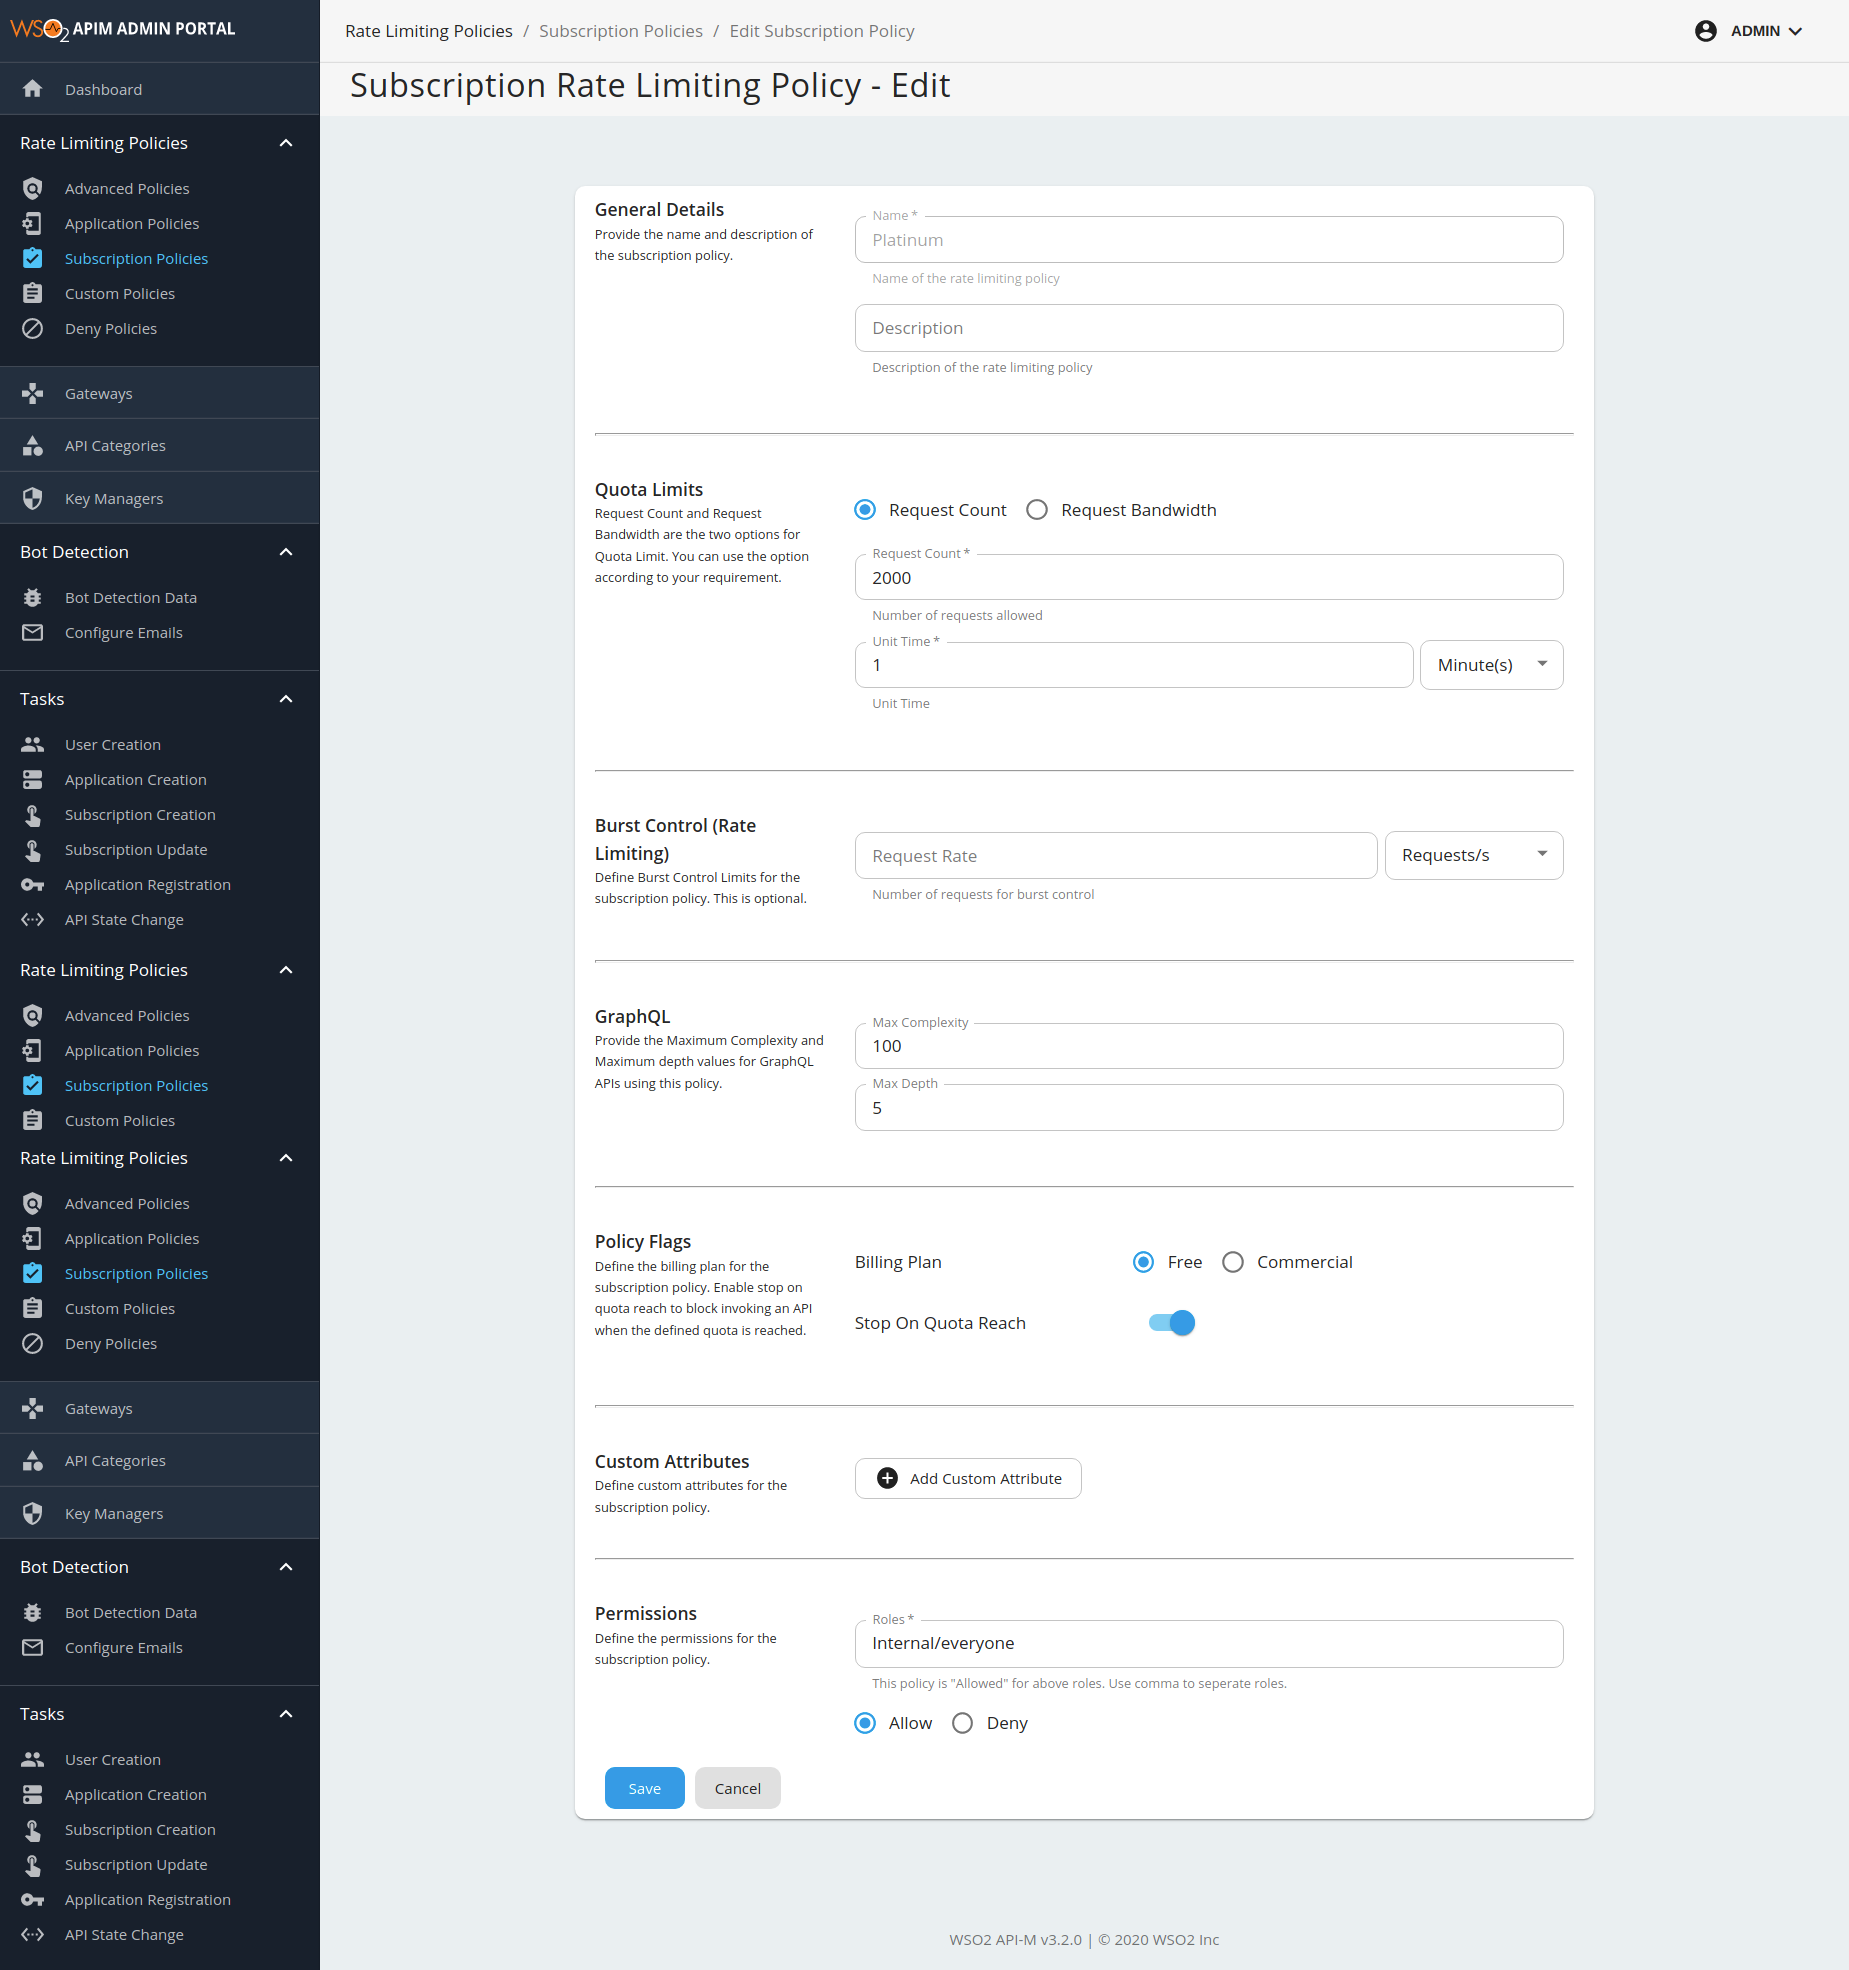This screenshot has height=1970, width=1849.
Task: Open Configure Emails from the sidebar
Action: [x=123, y=632]
